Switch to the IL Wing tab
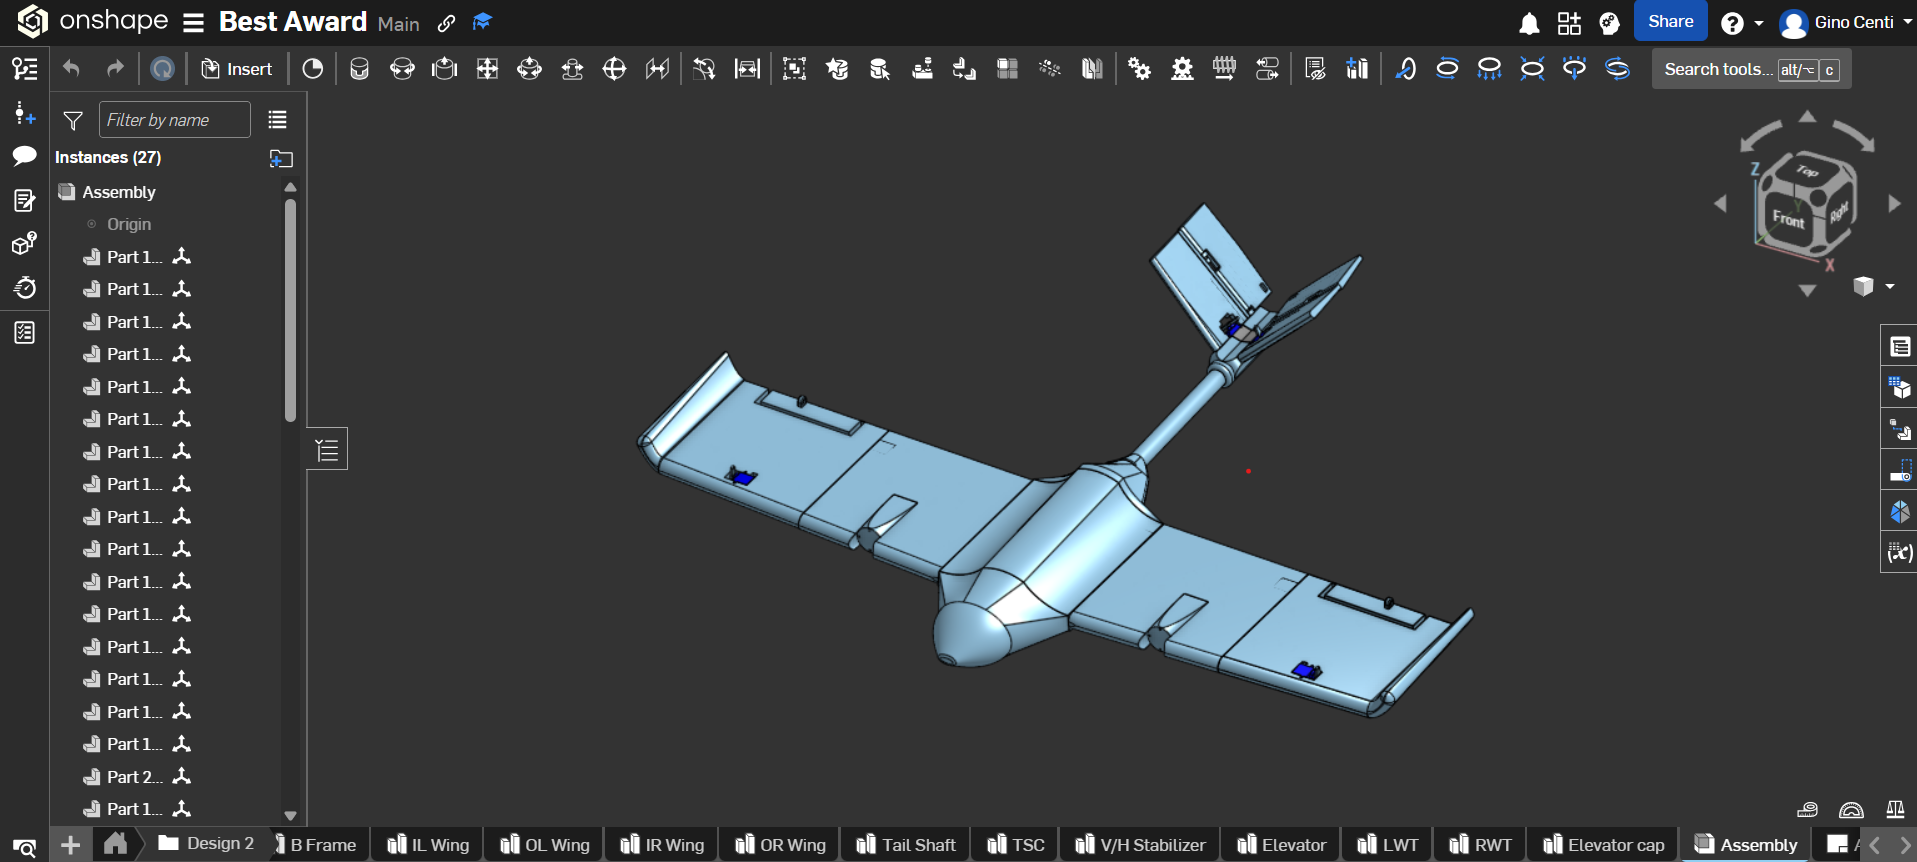This screenshot has height=862, width=1917. [427, 845]
